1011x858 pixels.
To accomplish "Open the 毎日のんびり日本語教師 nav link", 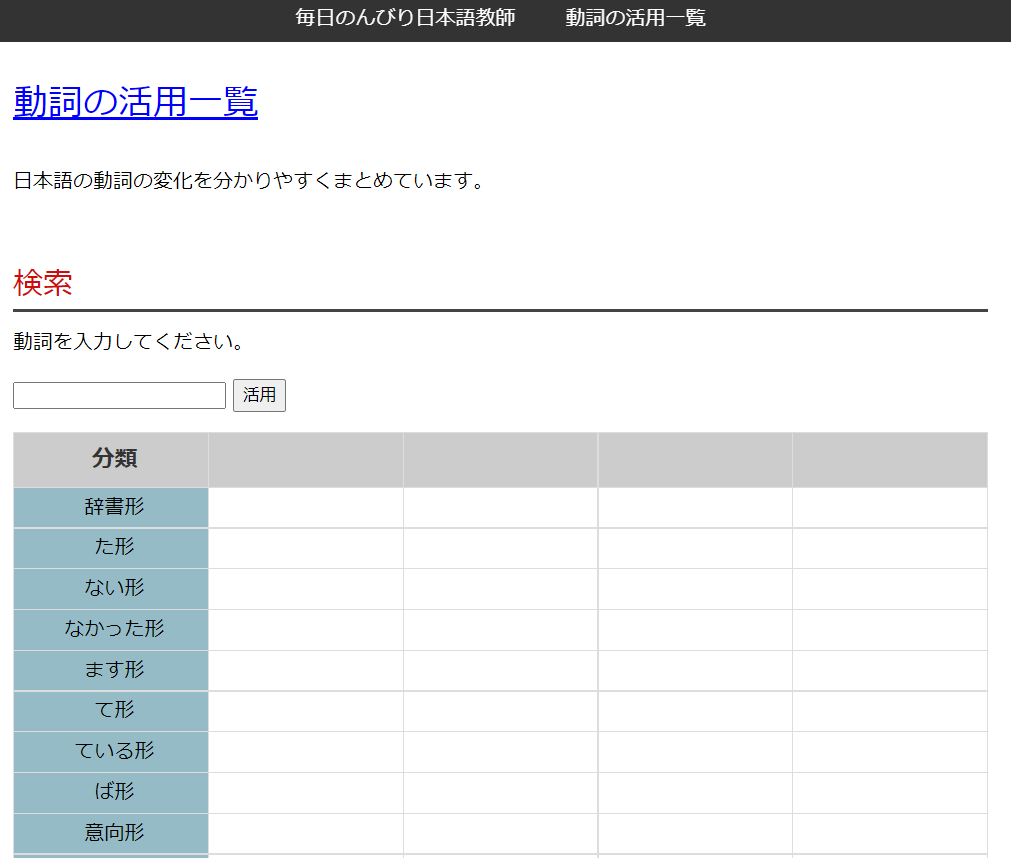I will click(x=405, y=18).
